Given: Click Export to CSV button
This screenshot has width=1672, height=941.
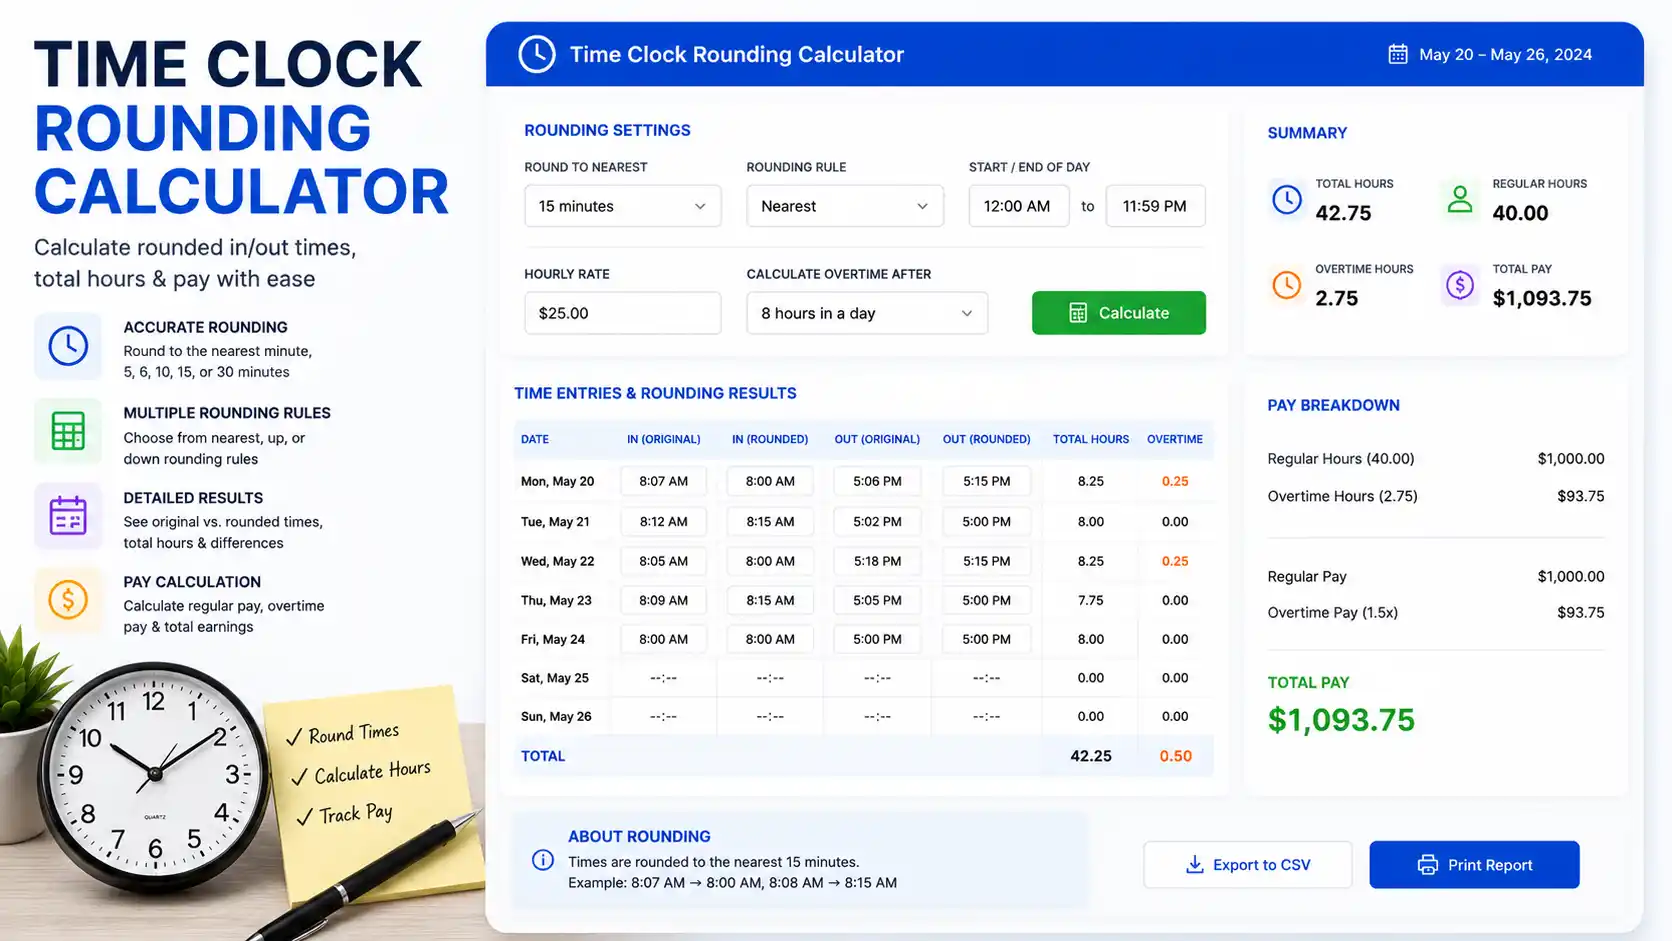Looking at the screenshot, I should point(1248,865).
